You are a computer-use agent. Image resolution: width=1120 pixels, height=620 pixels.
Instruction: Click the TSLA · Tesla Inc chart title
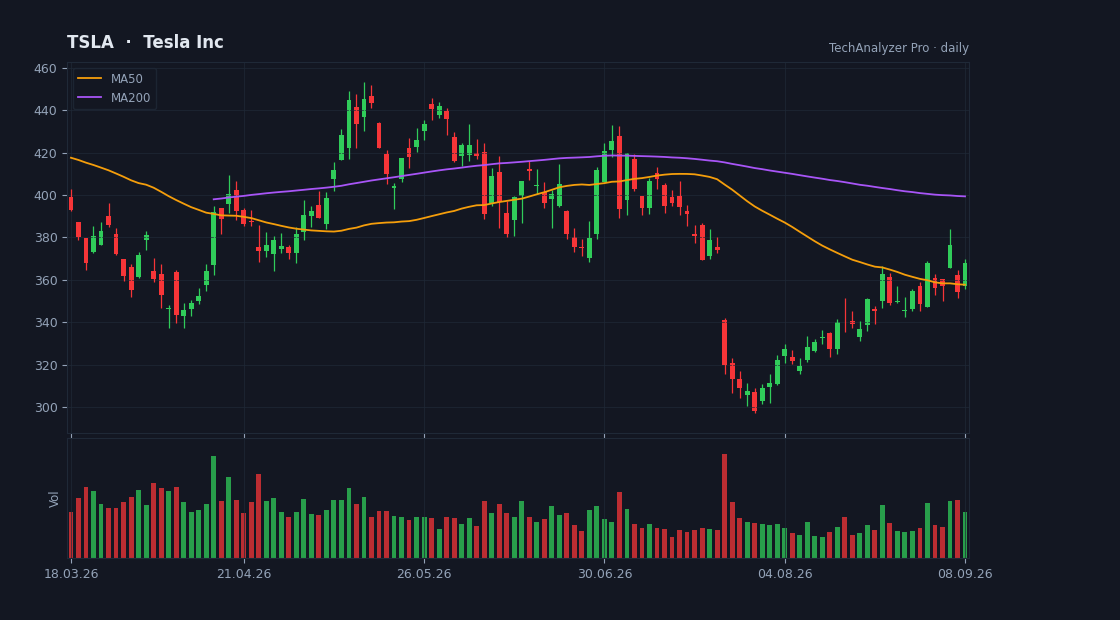click(x=145, y=42)
